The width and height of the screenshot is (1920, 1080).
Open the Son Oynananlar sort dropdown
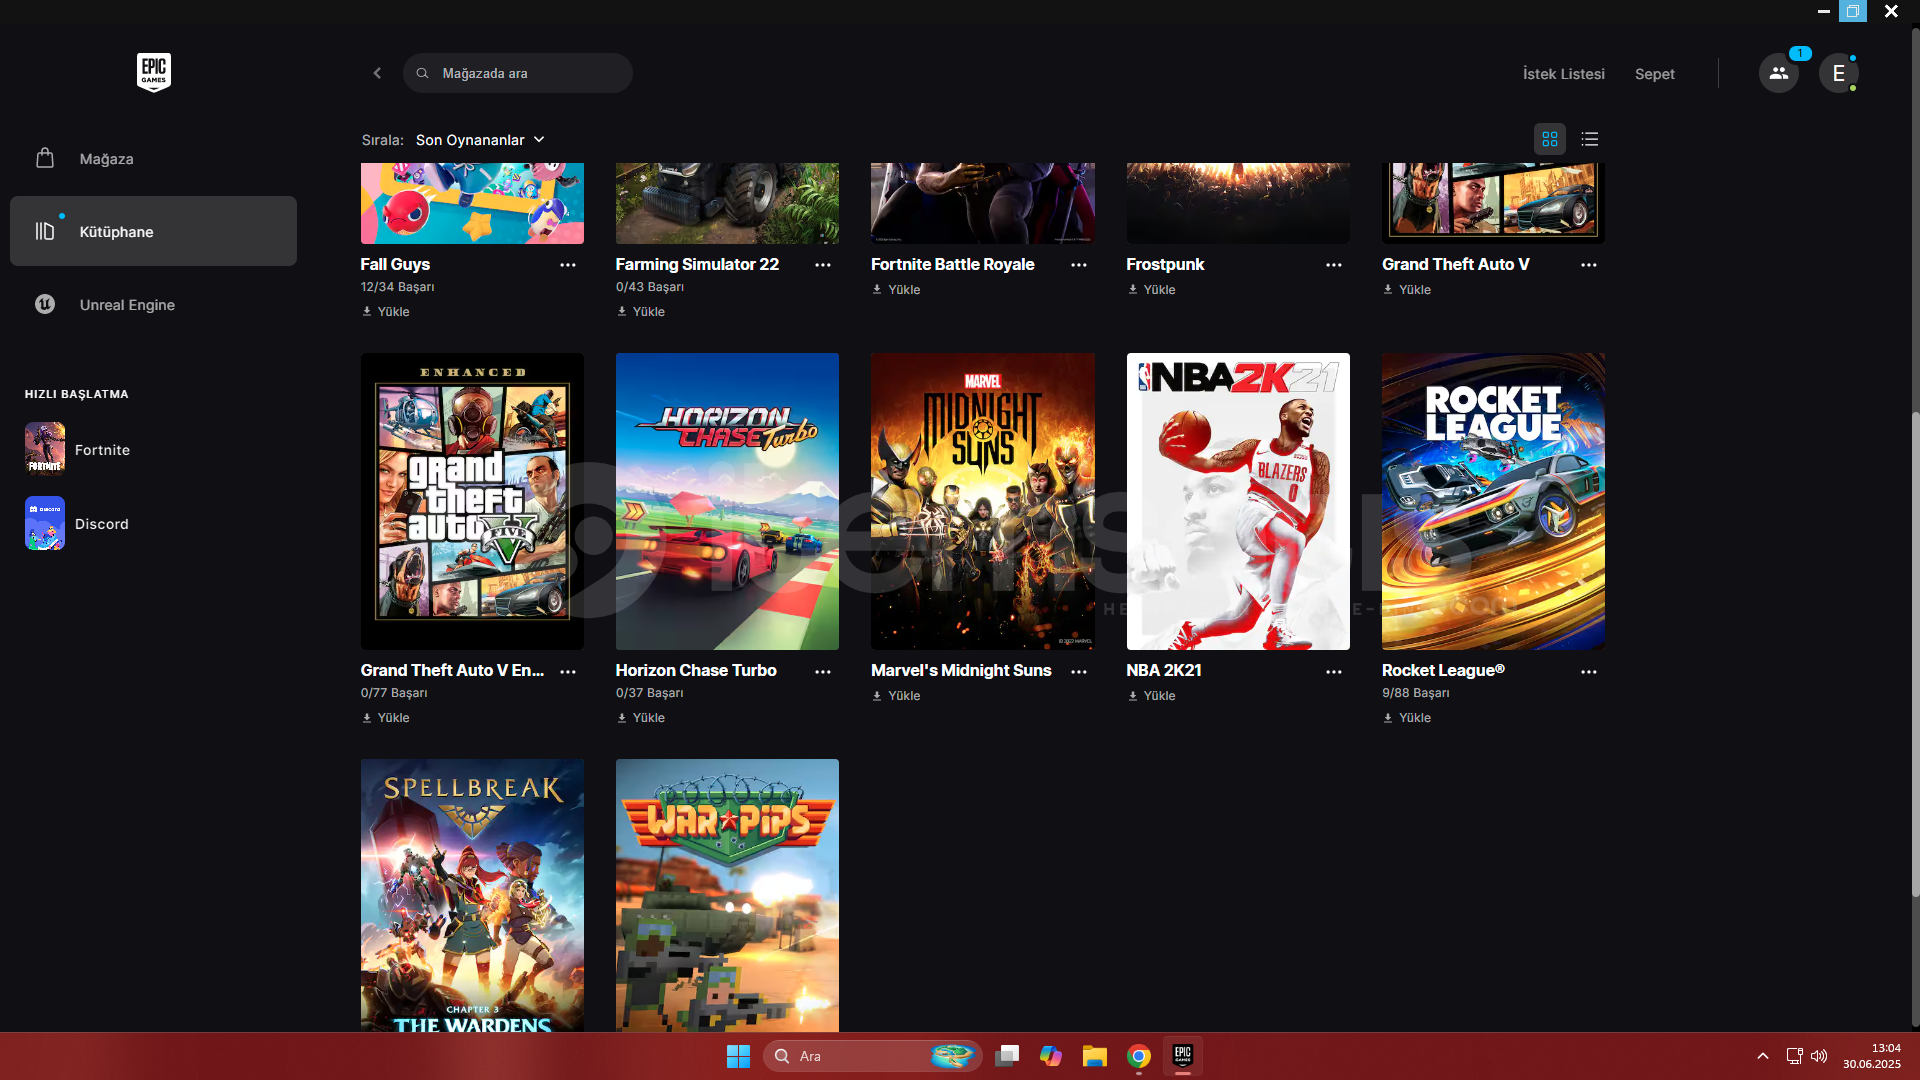(480, 140)
